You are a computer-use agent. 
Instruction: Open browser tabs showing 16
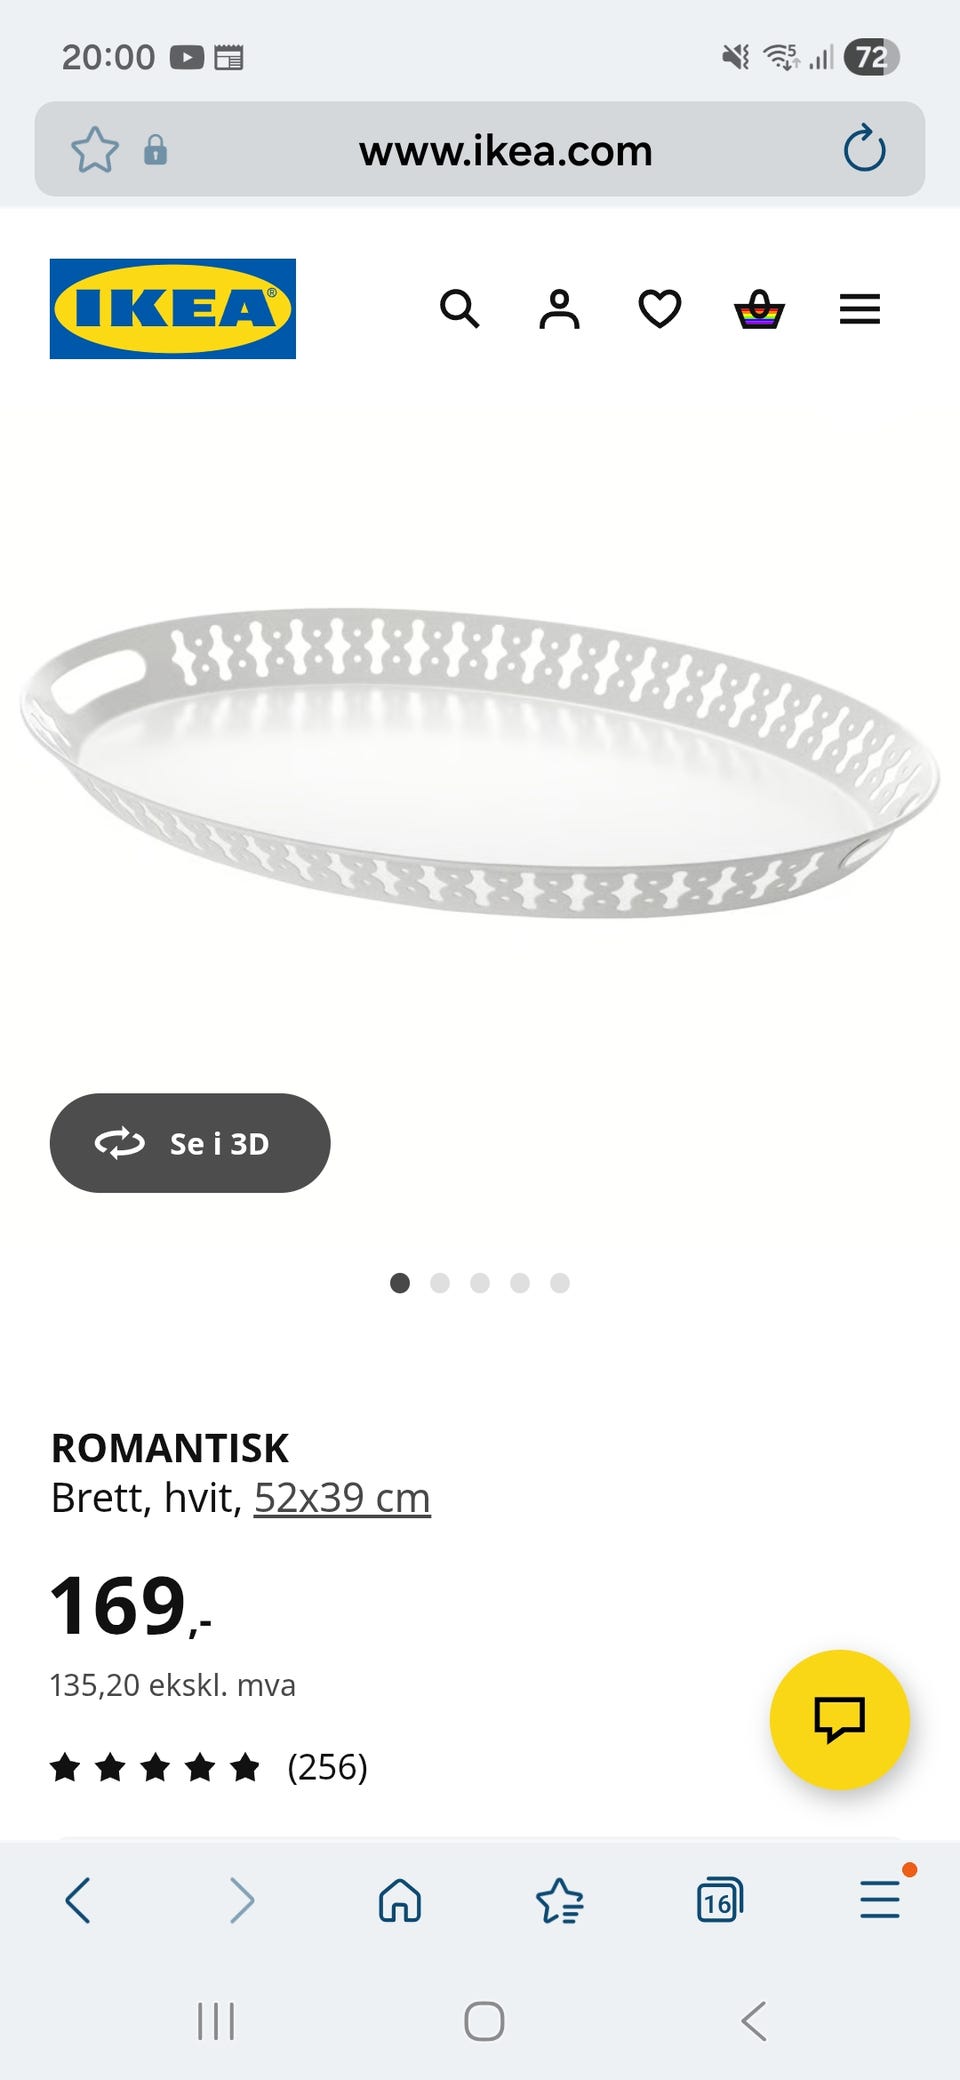point(720,1900)
